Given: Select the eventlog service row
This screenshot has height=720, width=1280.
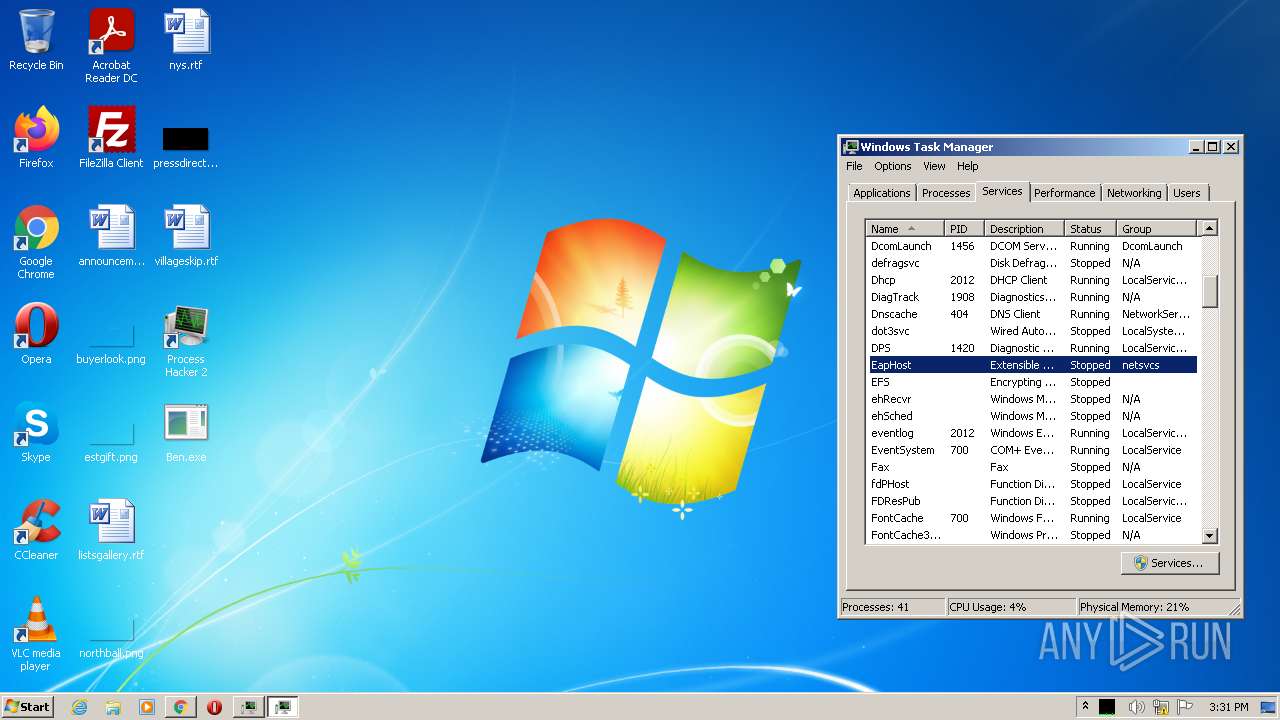Looking at the screenshot, I should pyautogui.click(x=1031, y=433).
